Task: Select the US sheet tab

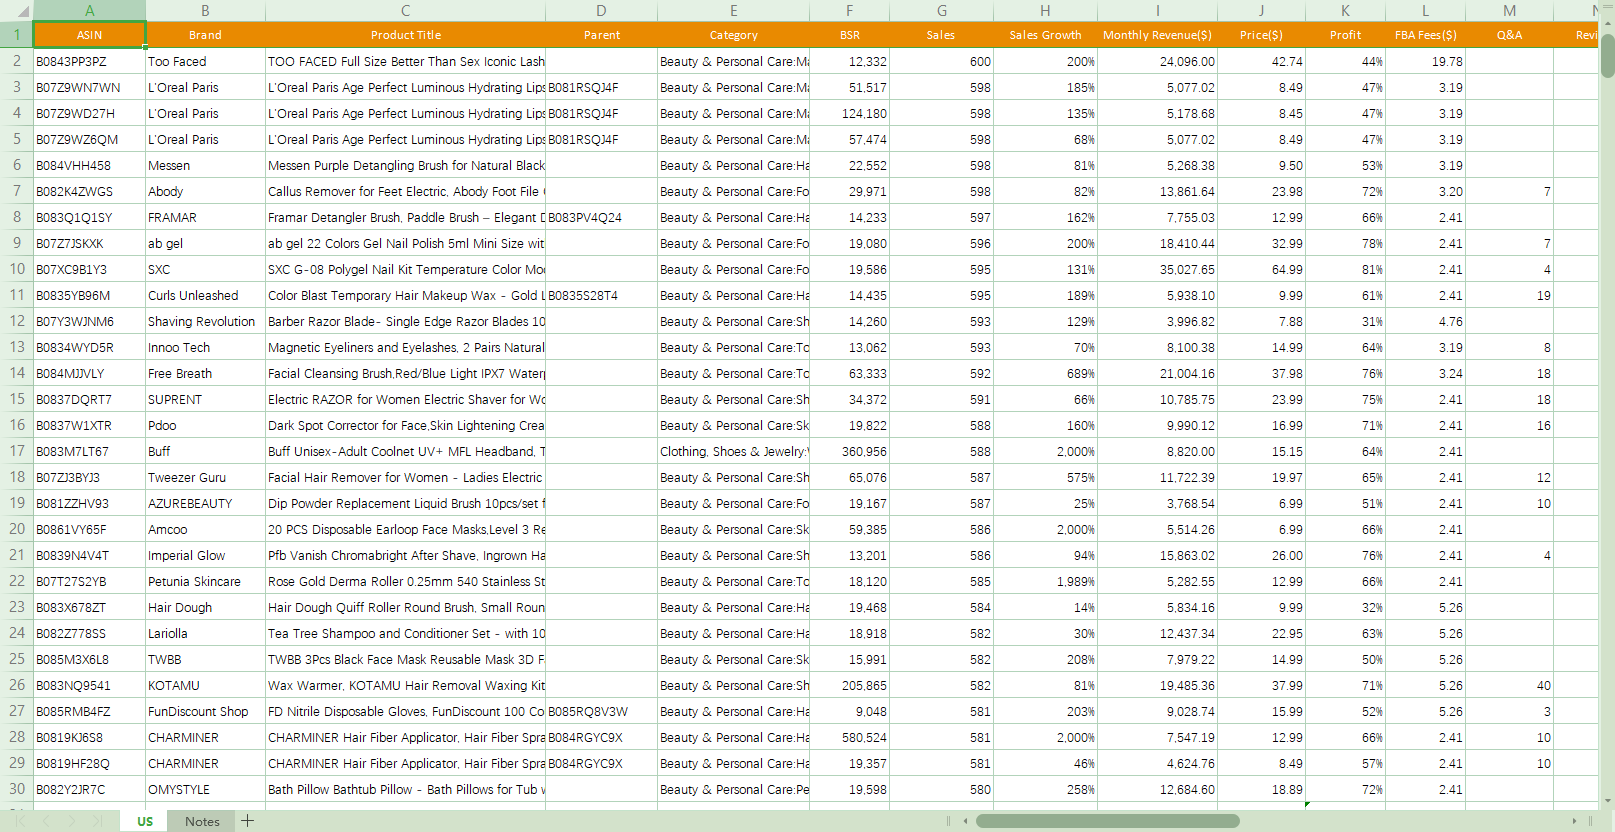Action: point(145,821)
